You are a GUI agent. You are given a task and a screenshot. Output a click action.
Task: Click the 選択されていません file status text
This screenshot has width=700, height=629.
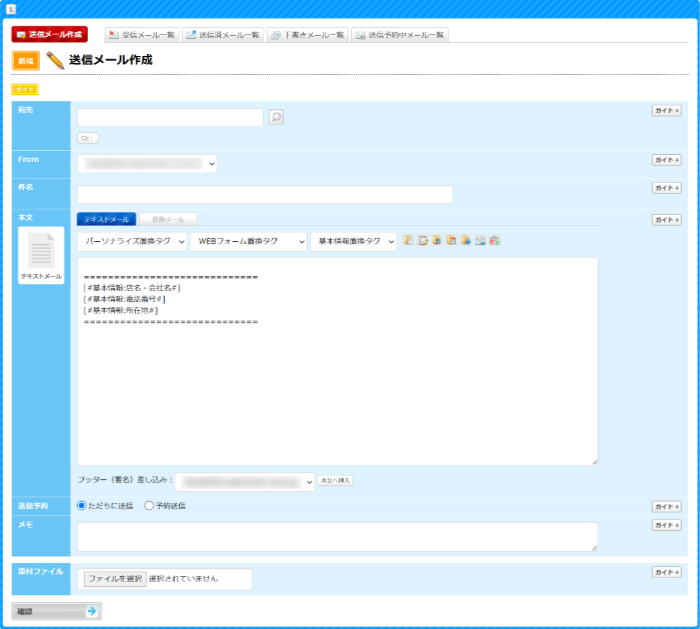(183, 579)
